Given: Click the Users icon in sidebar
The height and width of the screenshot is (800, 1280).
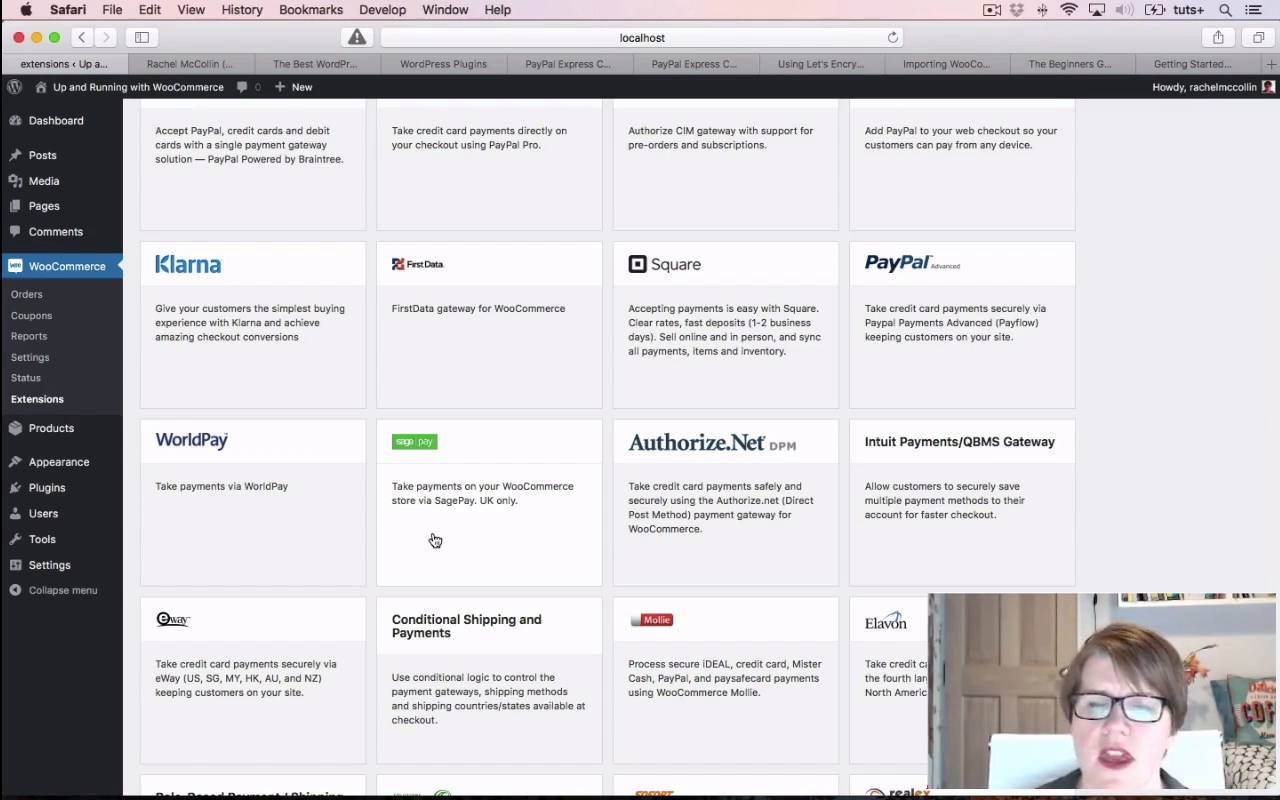Looking at the screenshot, I should pos(15,514).
